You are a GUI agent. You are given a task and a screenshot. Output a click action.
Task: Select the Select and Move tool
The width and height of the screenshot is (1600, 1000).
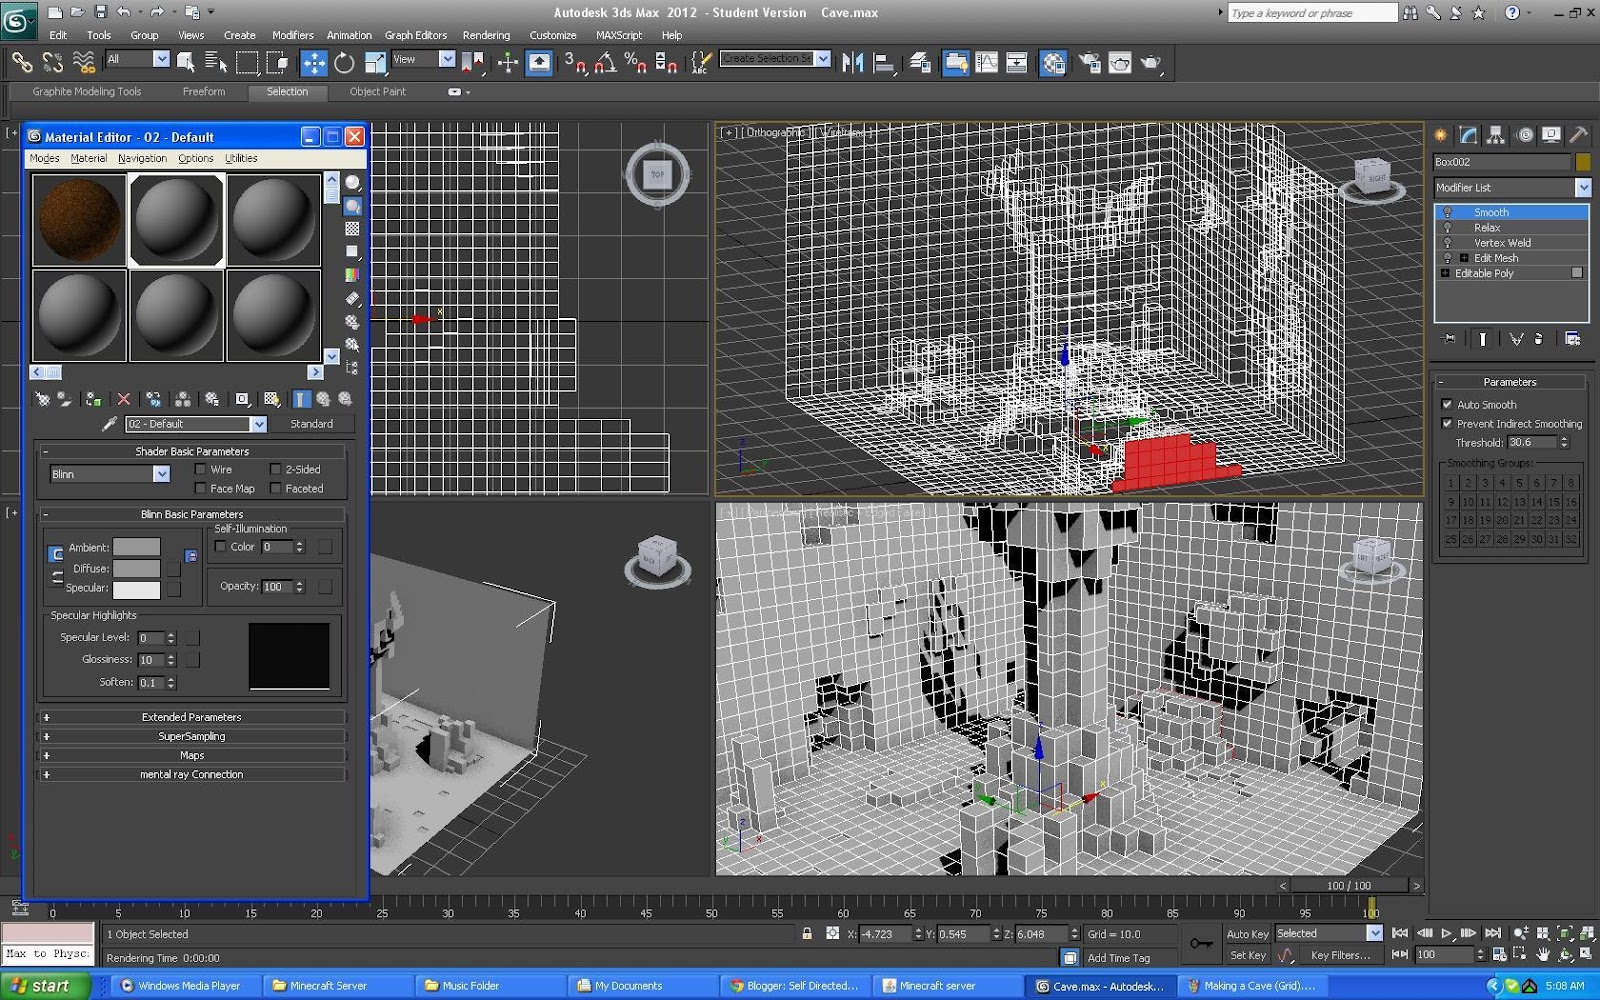pyautogui.click(x=314, y=63)
